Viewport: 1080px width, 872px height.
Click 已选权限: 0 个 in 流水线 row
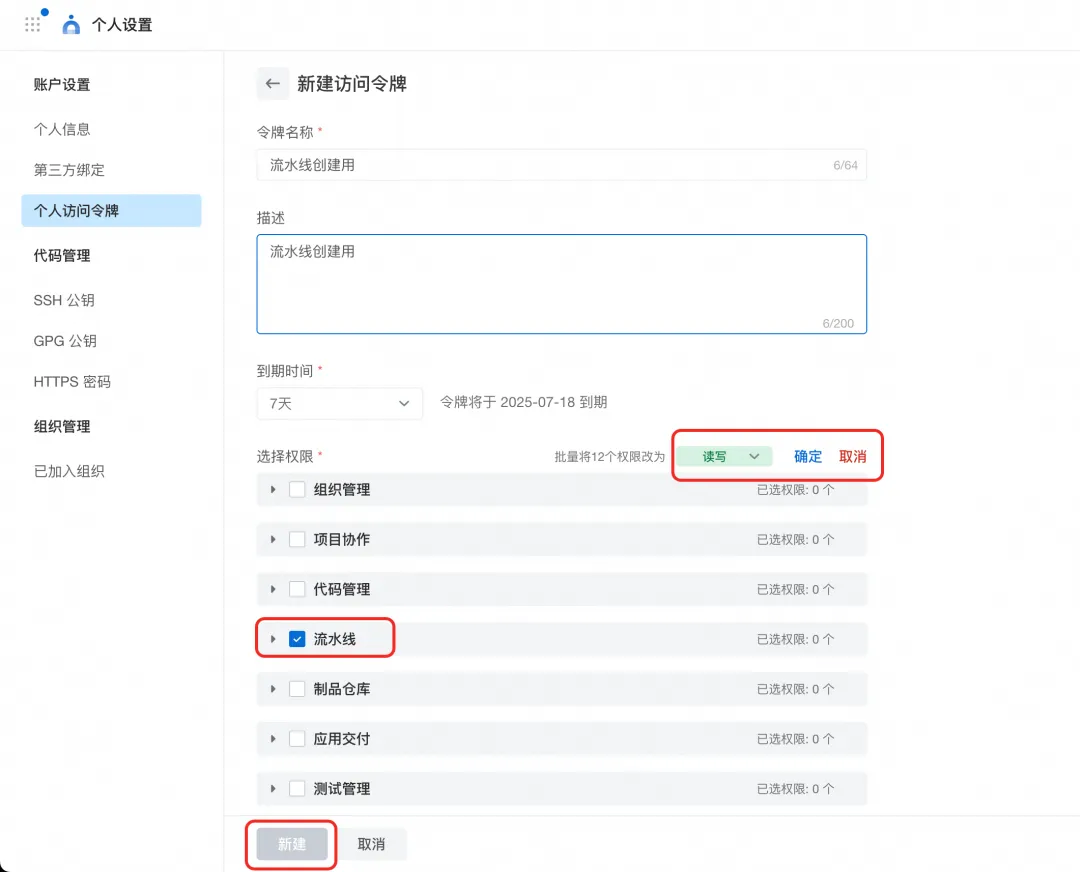point(796,639)
